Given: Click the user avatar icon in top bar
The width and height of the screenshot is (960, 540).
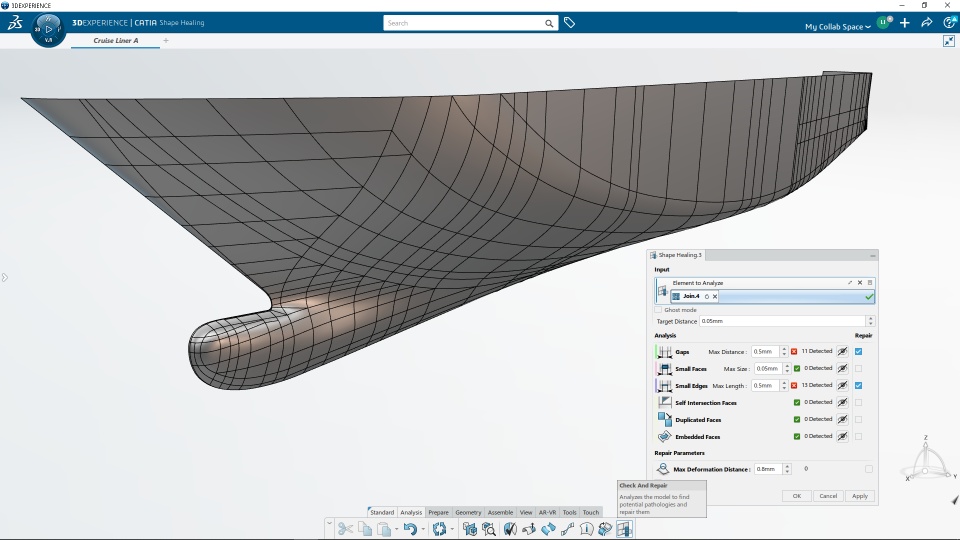Looking at the screenshot, I should [x=884, y=23].
